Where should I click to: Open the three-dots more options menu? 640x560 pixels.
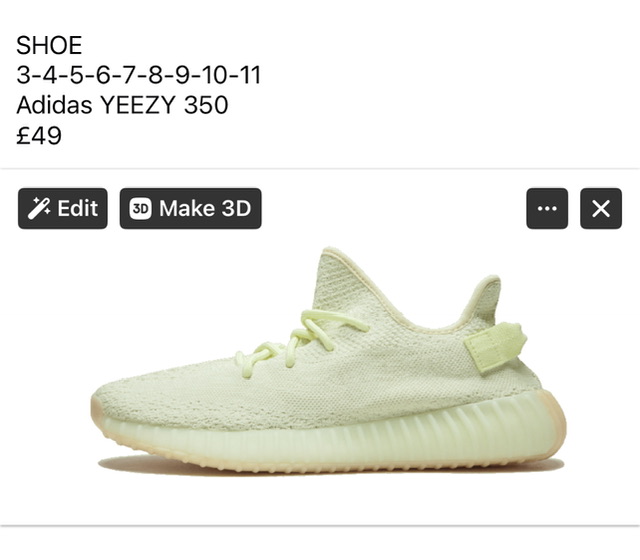(547, 209)
